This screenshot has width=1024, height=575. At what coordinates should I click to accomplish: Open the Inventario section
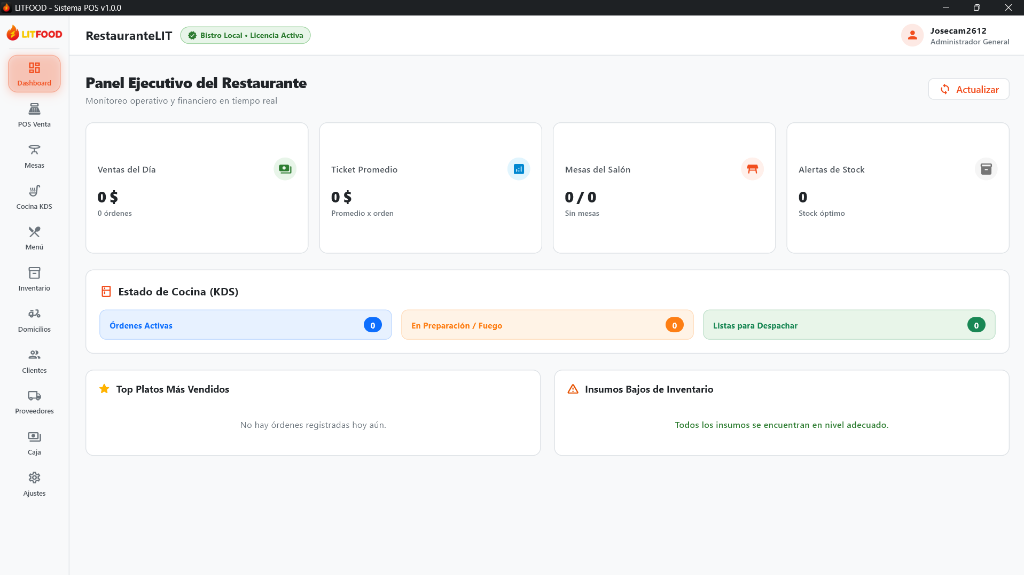34,280
